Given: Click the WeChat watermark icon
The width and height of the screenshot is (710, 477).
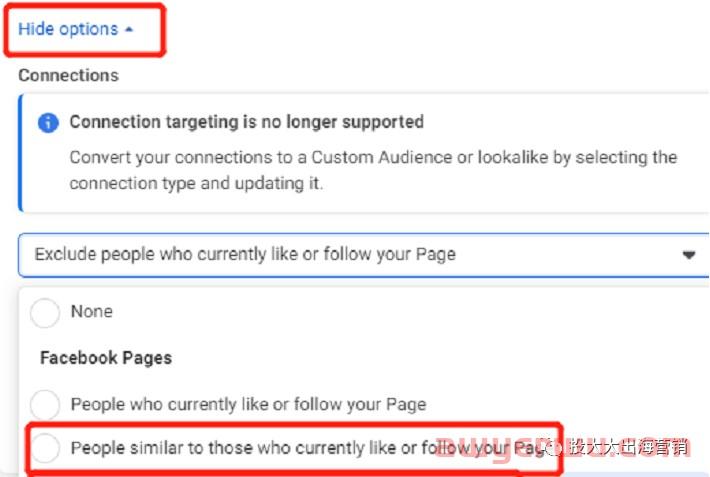Looking at the screenshot, I should coord(553,448).
